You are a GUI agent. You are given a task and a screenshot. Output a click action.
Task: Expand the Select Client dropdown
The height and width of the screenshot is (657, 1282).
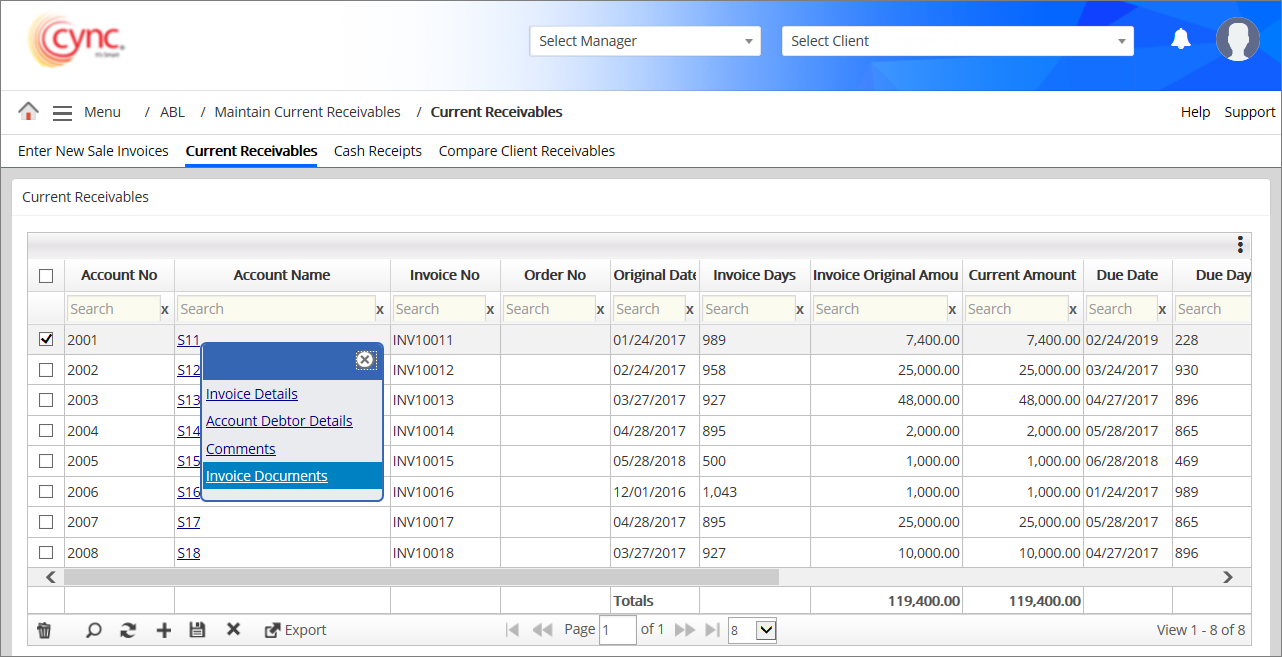(x=957, y=41)
